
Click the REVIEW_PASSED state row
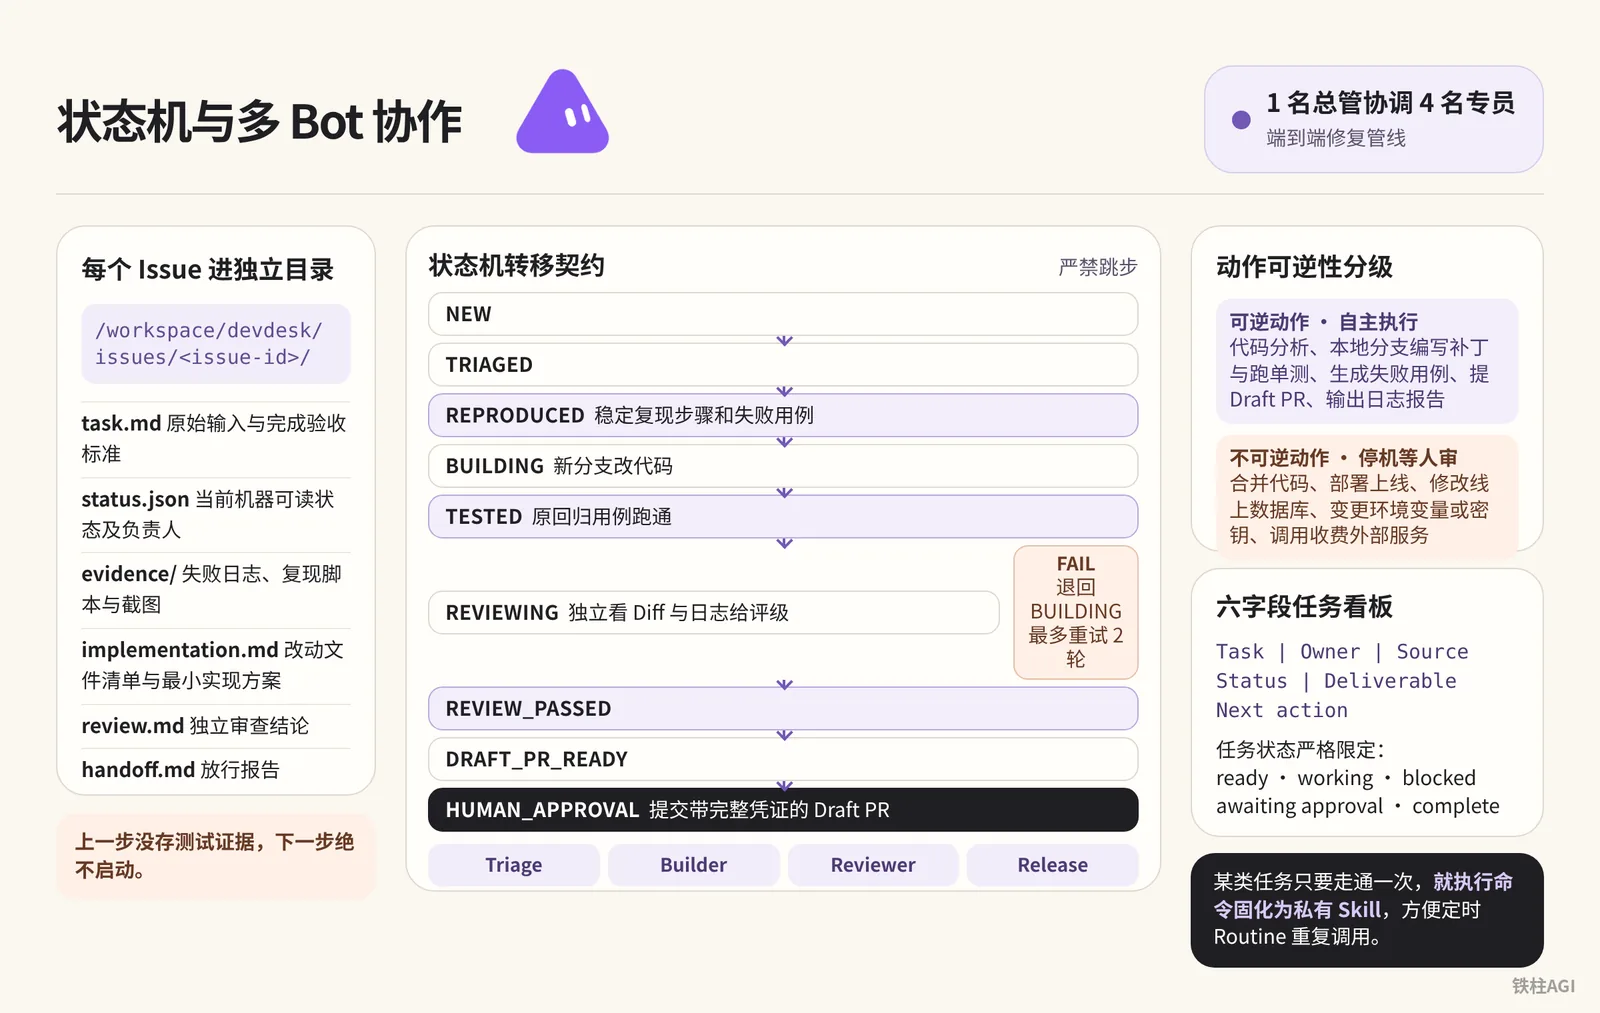[x=783, y=708]
